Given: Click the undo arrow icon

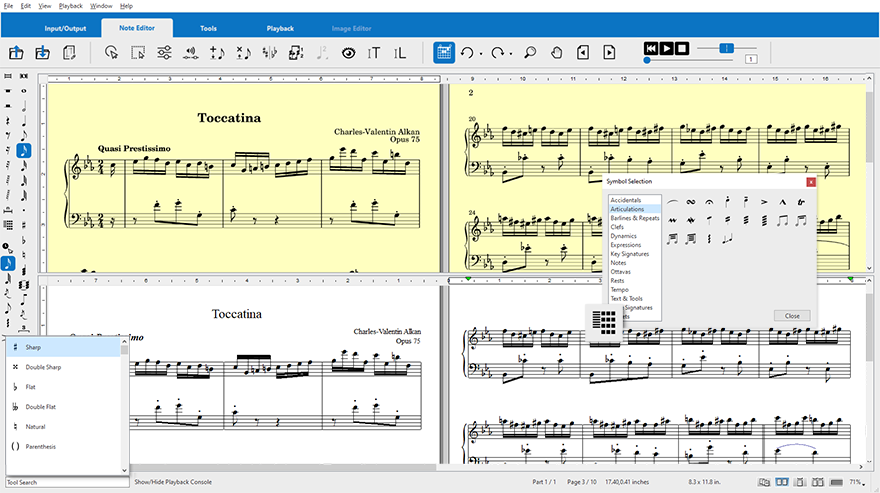Looking at the screenshot, I should click(x=468, y=53).
